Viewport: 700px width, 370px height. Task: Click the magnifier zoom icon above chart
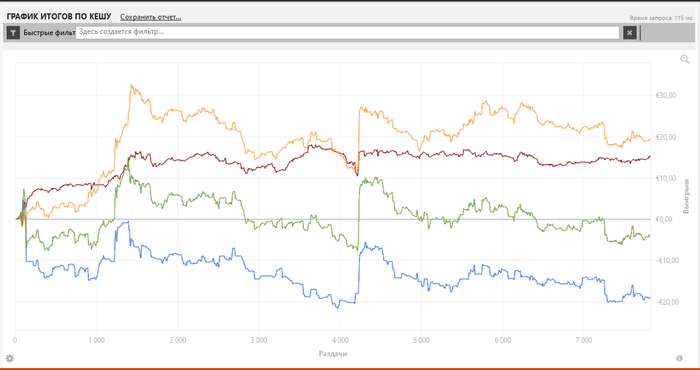tap(685, 59)
